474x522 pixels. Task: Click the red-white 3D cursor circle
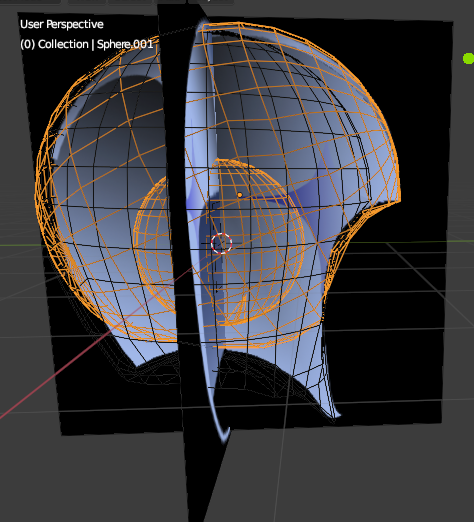point(221,243)
